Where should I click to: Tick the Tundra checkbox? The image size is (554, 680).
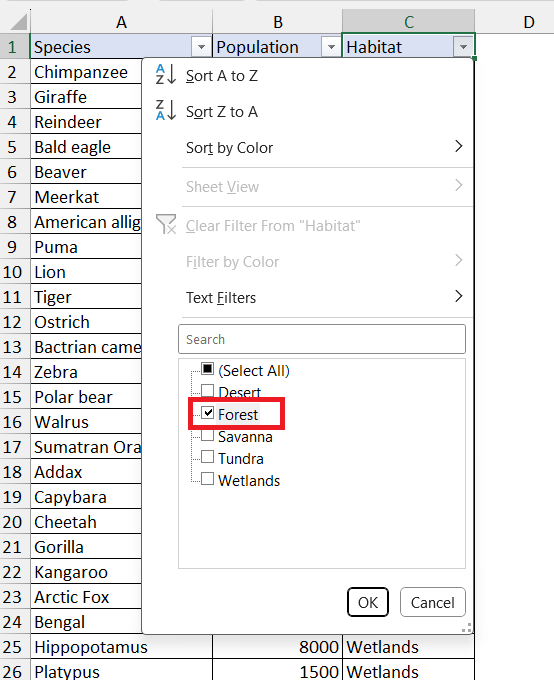click(x=208, y=457)
